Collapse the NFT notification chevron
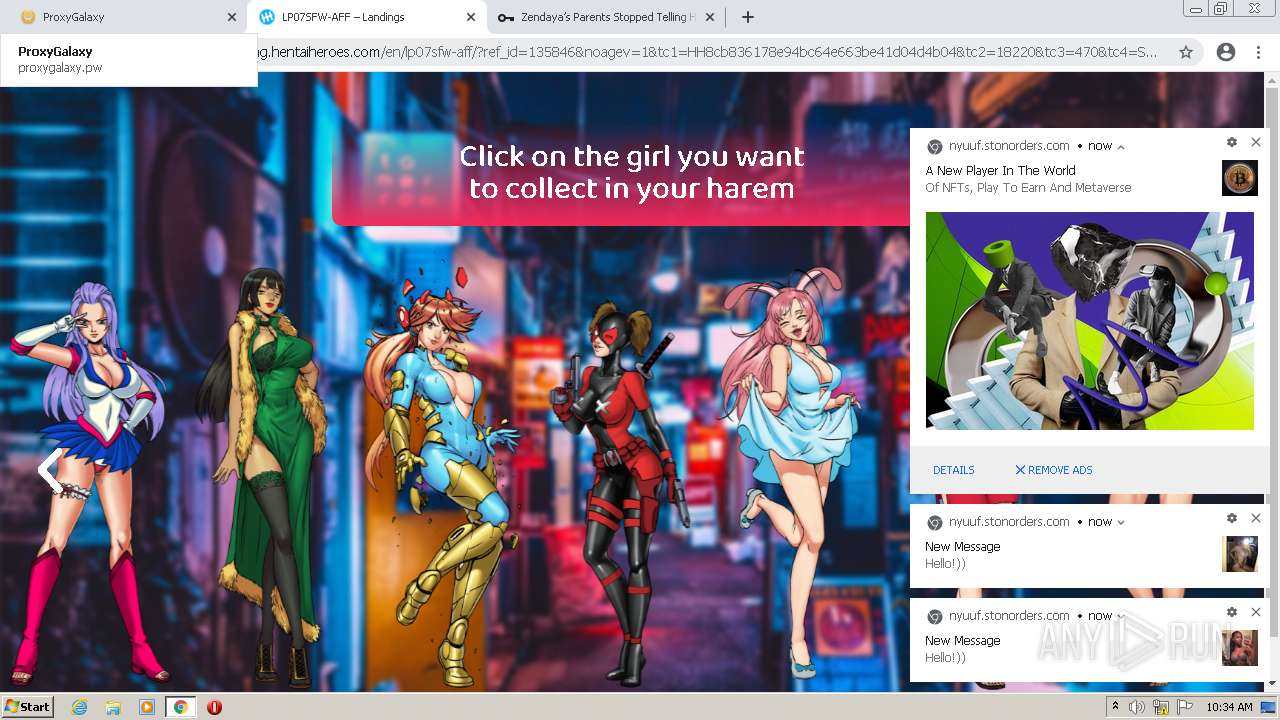 1121,146
